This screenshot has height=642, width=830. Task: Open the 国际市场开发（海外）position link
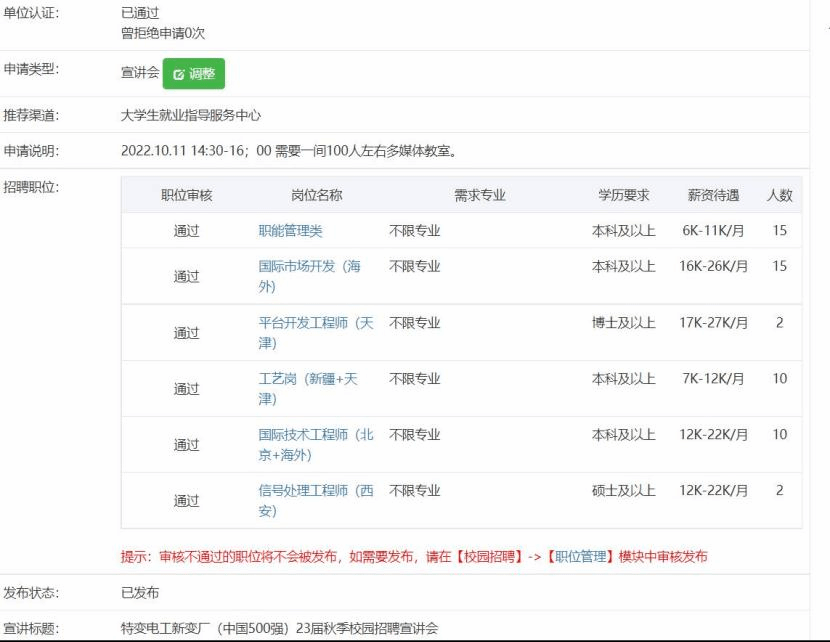(x=309, y=267)
